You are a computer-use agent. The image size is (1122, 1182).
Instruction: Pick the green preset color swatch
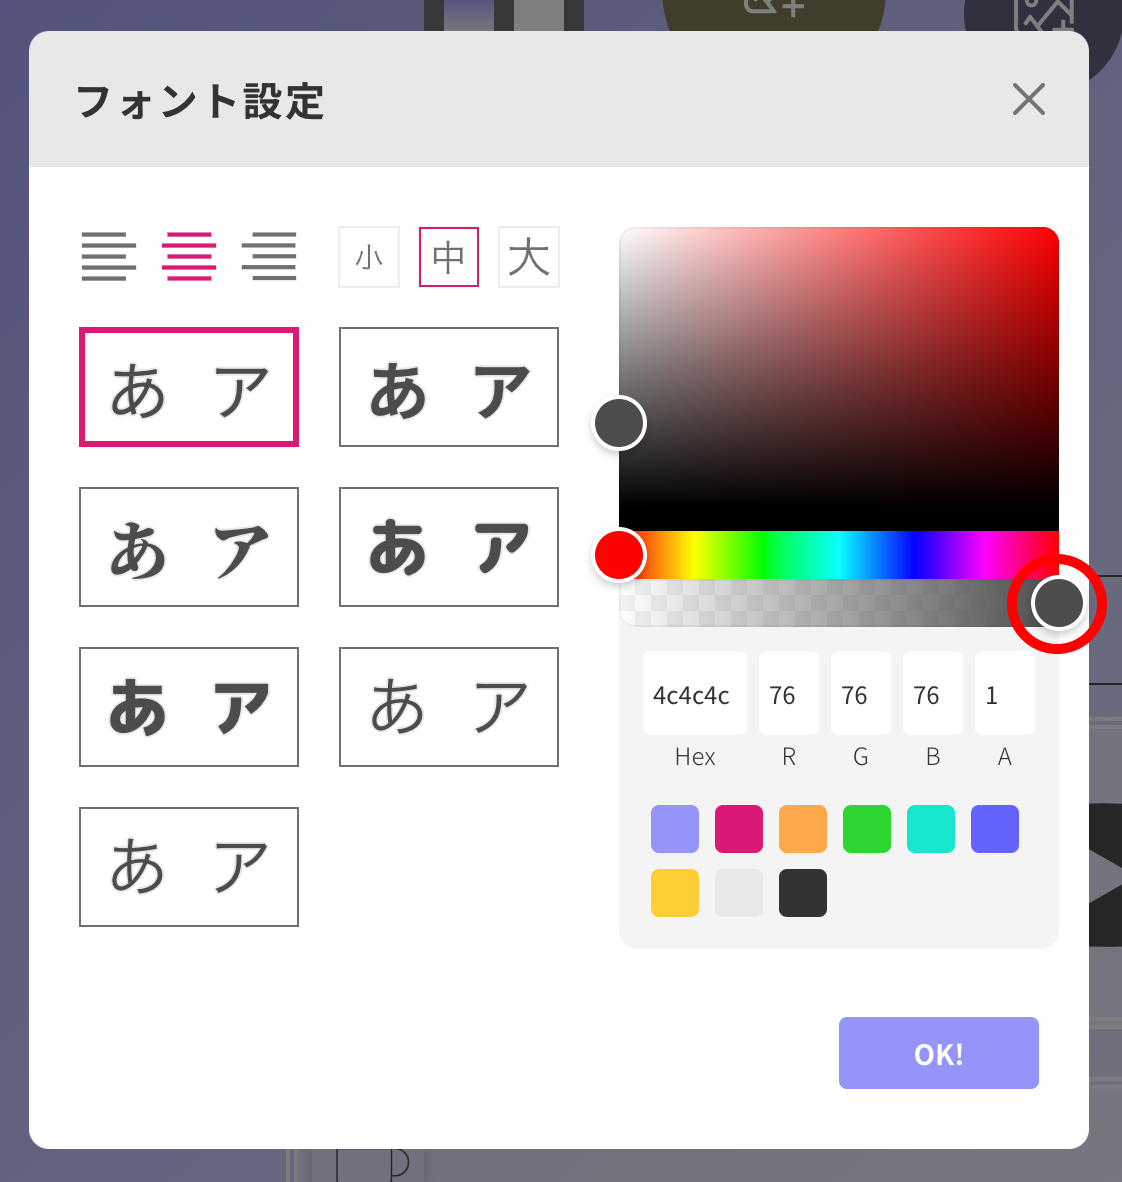point(867,829)
